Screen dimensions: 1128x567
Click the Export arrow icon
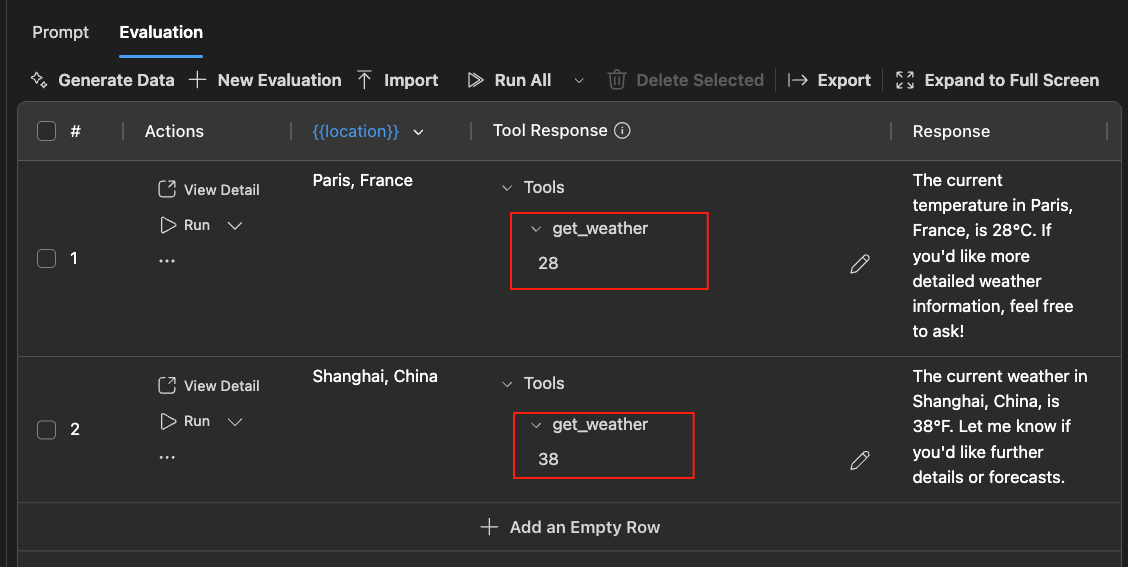tap(798, 80)
